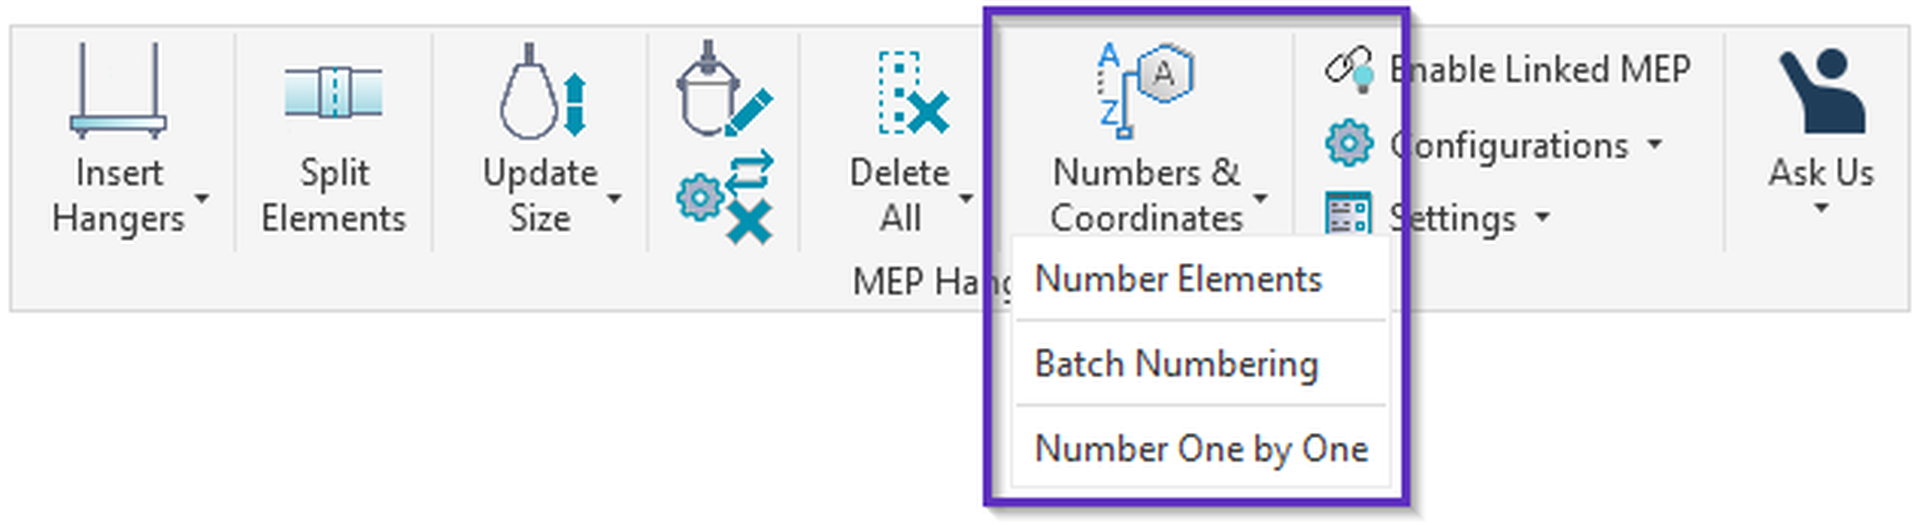
Task: Click the Update Size icon
Action: pos(542,92)
